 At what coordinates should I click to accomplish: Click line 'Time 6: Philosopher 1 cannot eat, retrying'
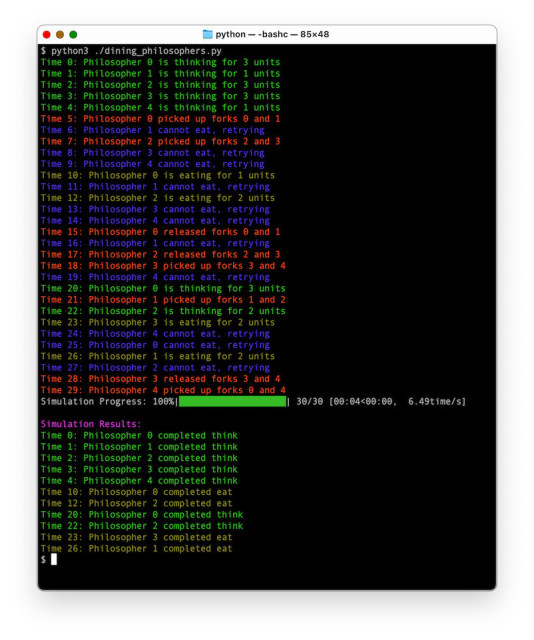pos(152,130)
